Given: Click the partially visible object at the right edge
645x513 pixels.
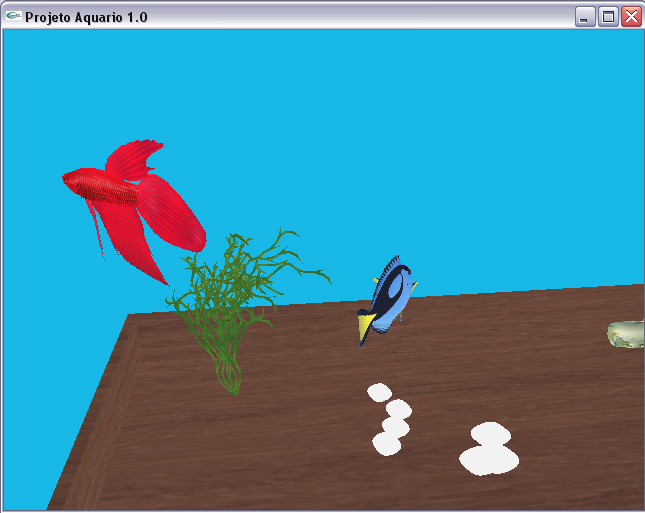Looking at the screenshot, I should point(627,335).
